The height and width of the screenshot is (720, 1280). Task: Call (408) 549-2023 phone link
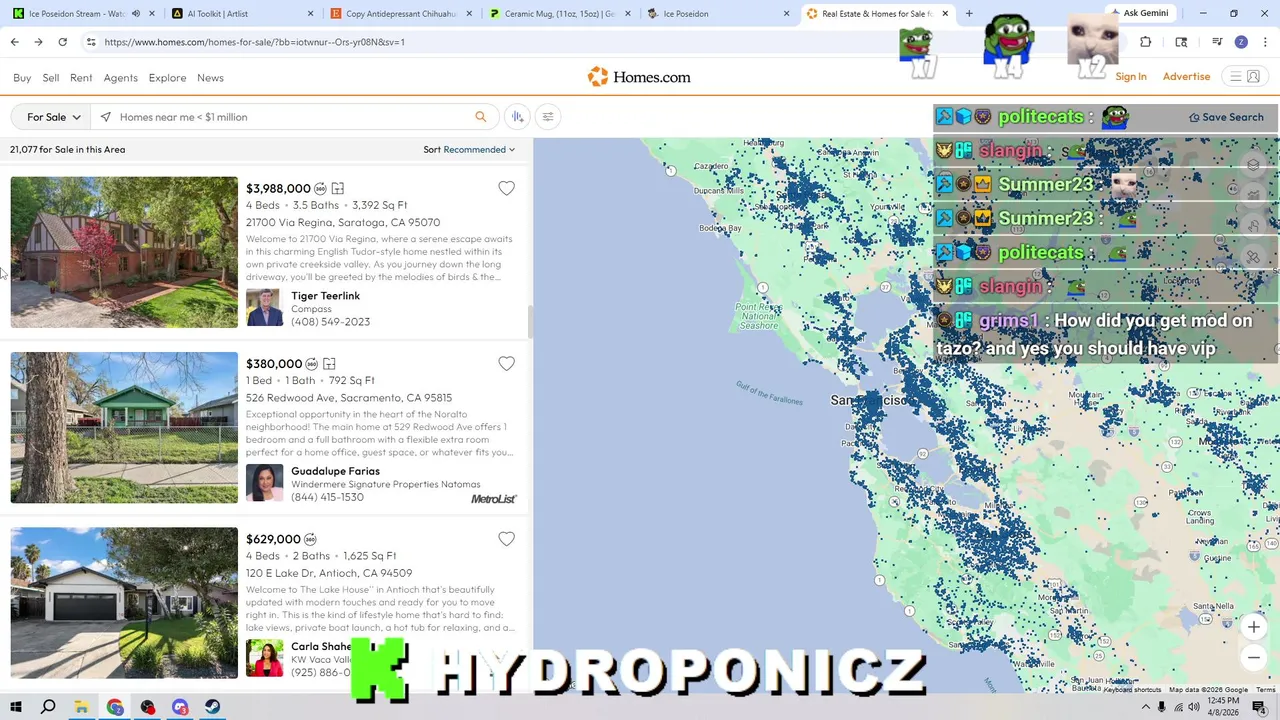tap(330, 322)
